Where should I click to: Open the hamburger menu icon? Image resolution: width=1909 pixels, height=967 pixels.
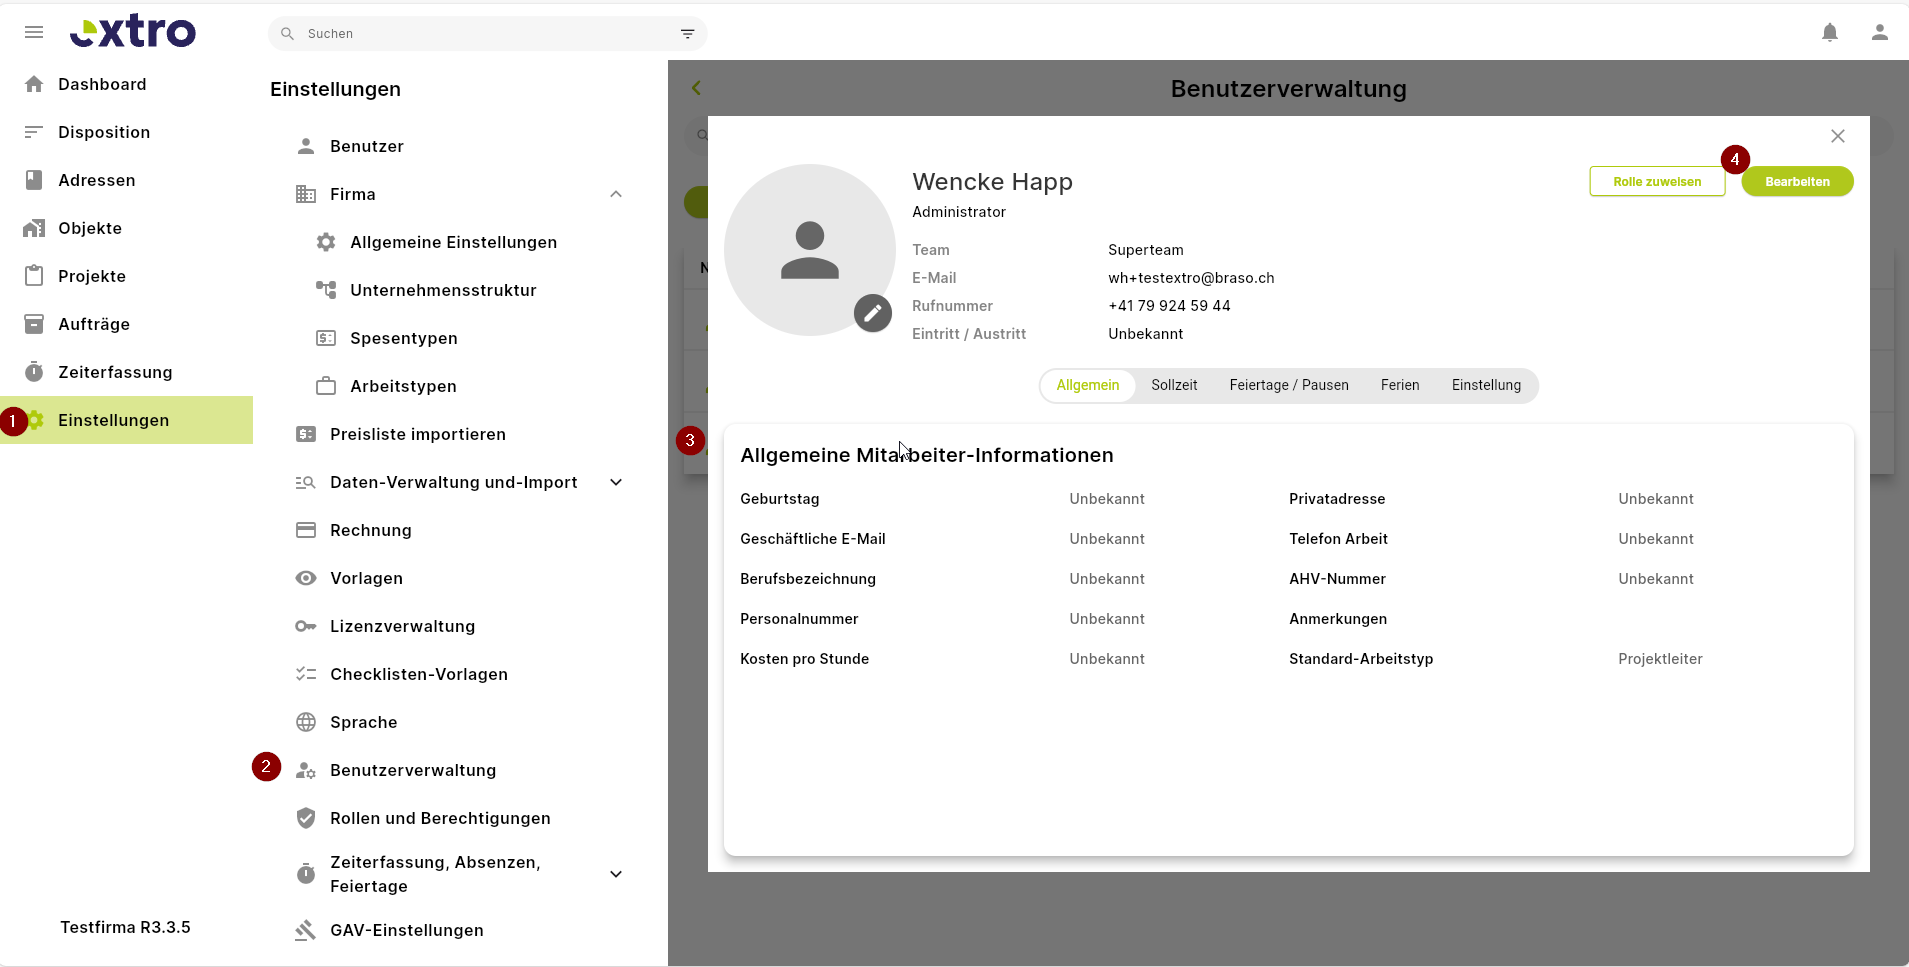click(34, 32)
